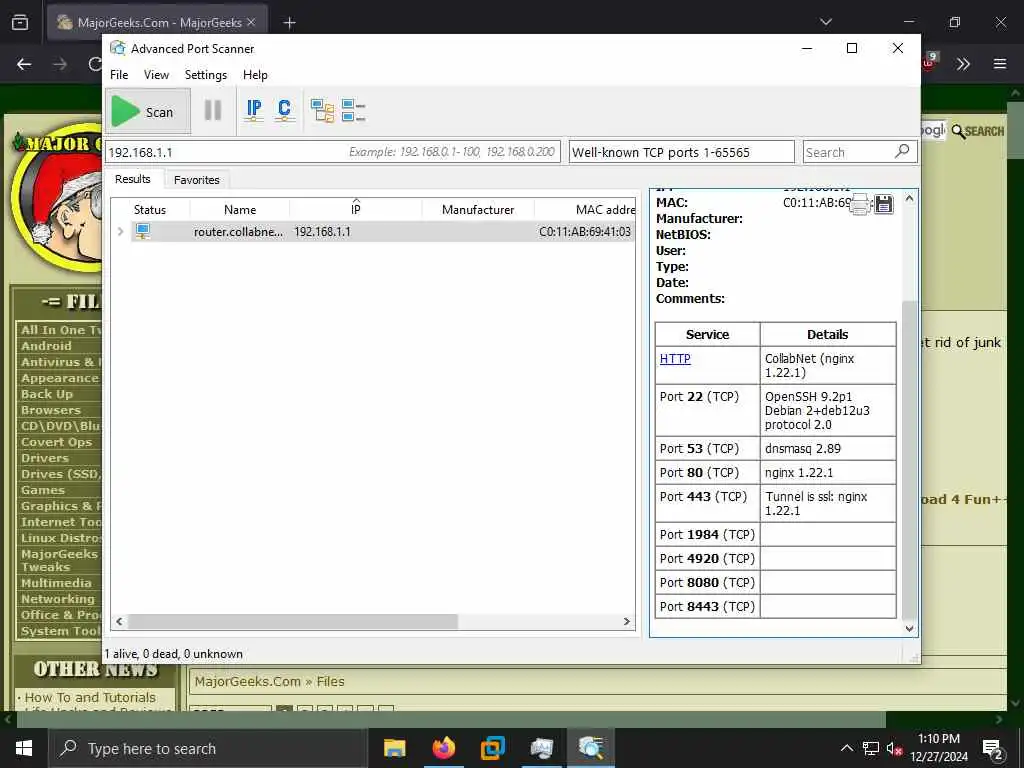Save device details with floppy icon
The height and width of the screenshot is (768, 1024).
click(x=884, y=204)
